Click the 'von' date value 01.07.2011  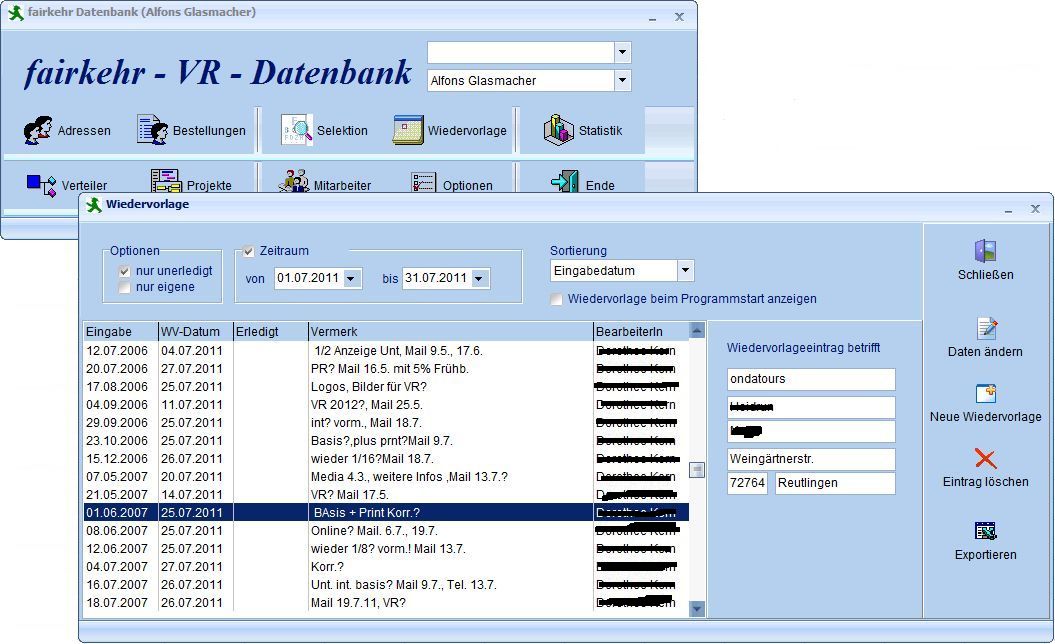pyautogui.click(x=308, y=278)
